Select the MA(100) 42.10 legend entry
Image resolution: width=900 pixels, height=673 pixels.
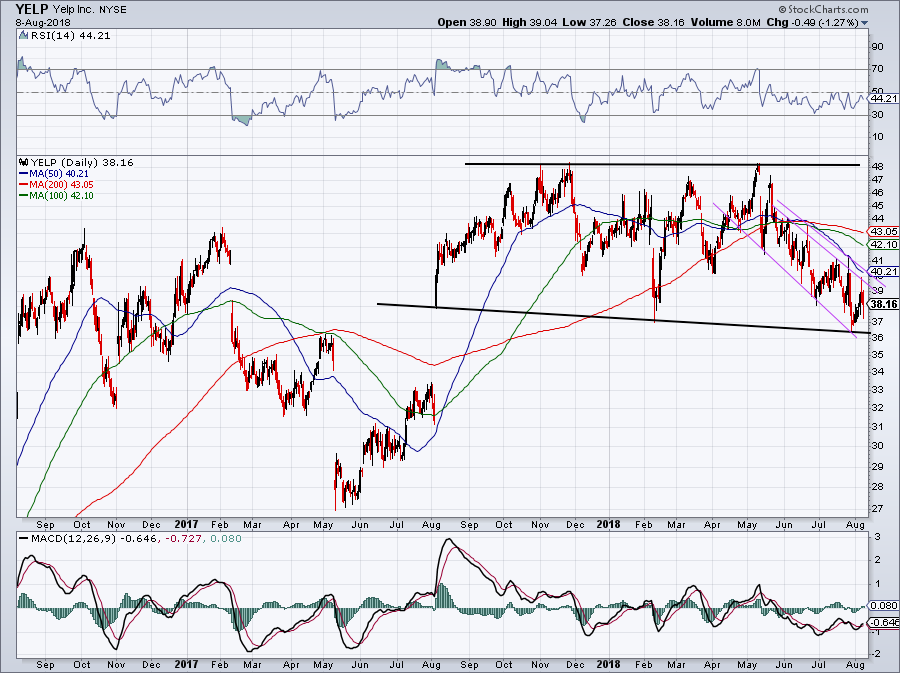56,196
